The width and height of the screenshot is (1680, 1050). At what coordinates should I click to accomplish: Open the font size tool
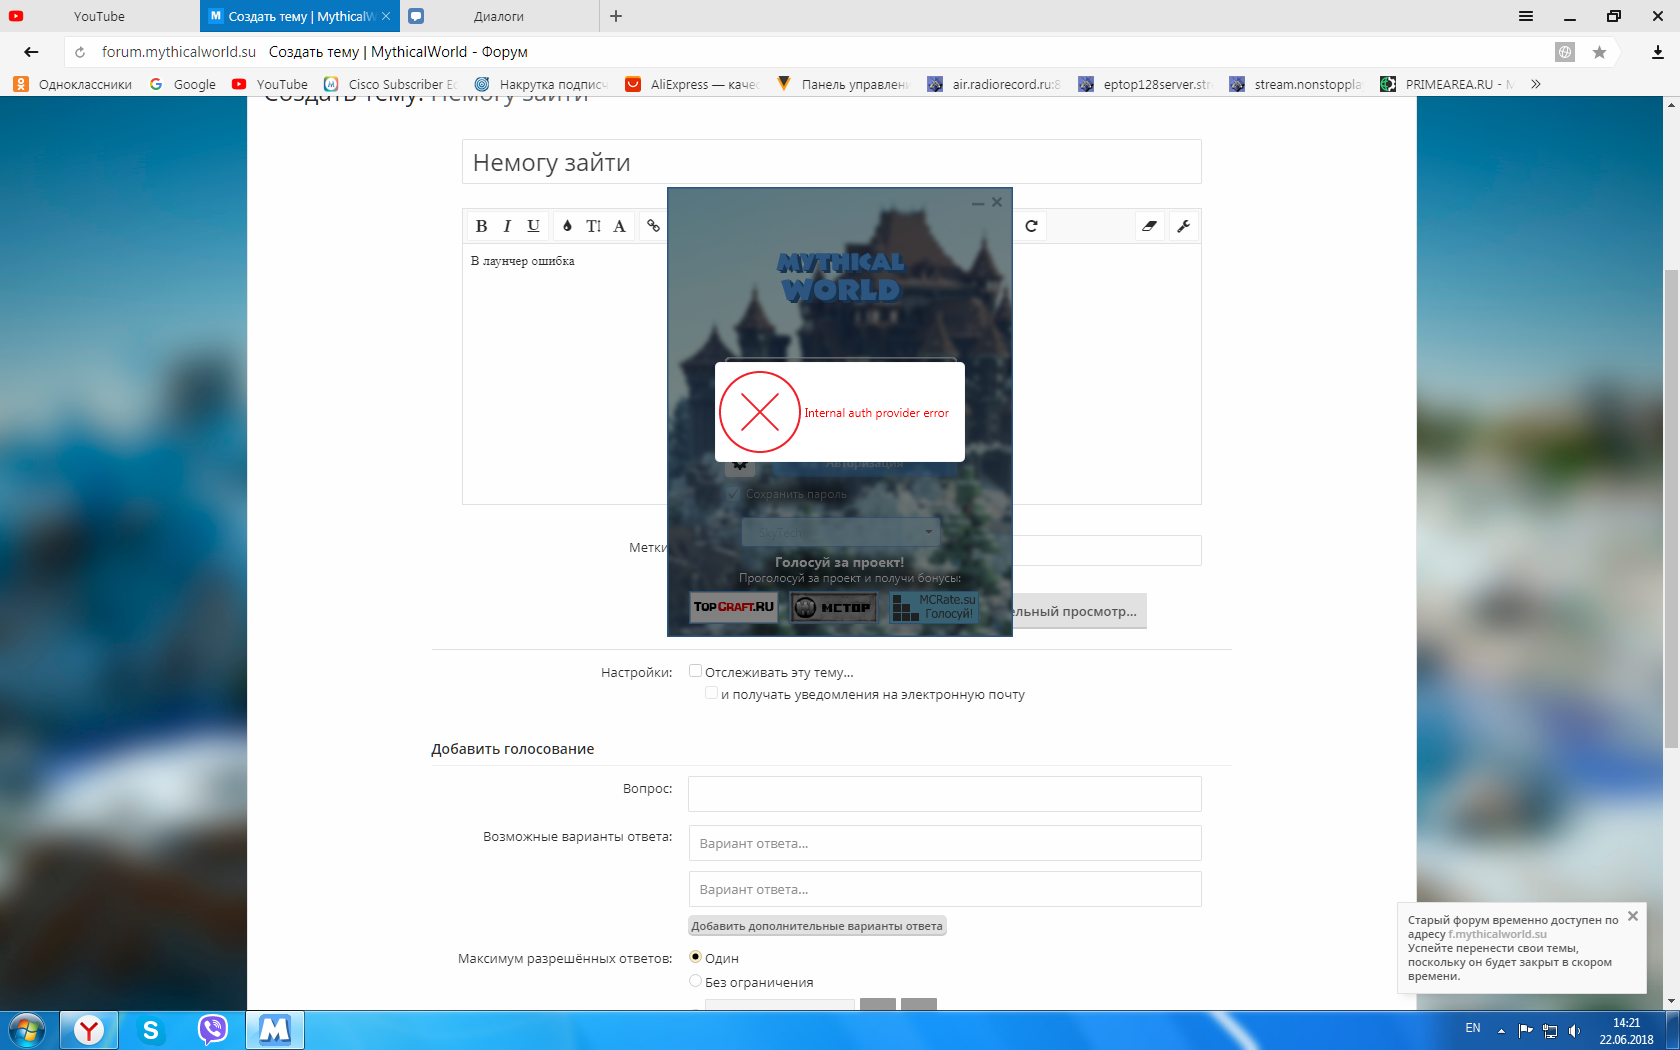tap(593, 226)
